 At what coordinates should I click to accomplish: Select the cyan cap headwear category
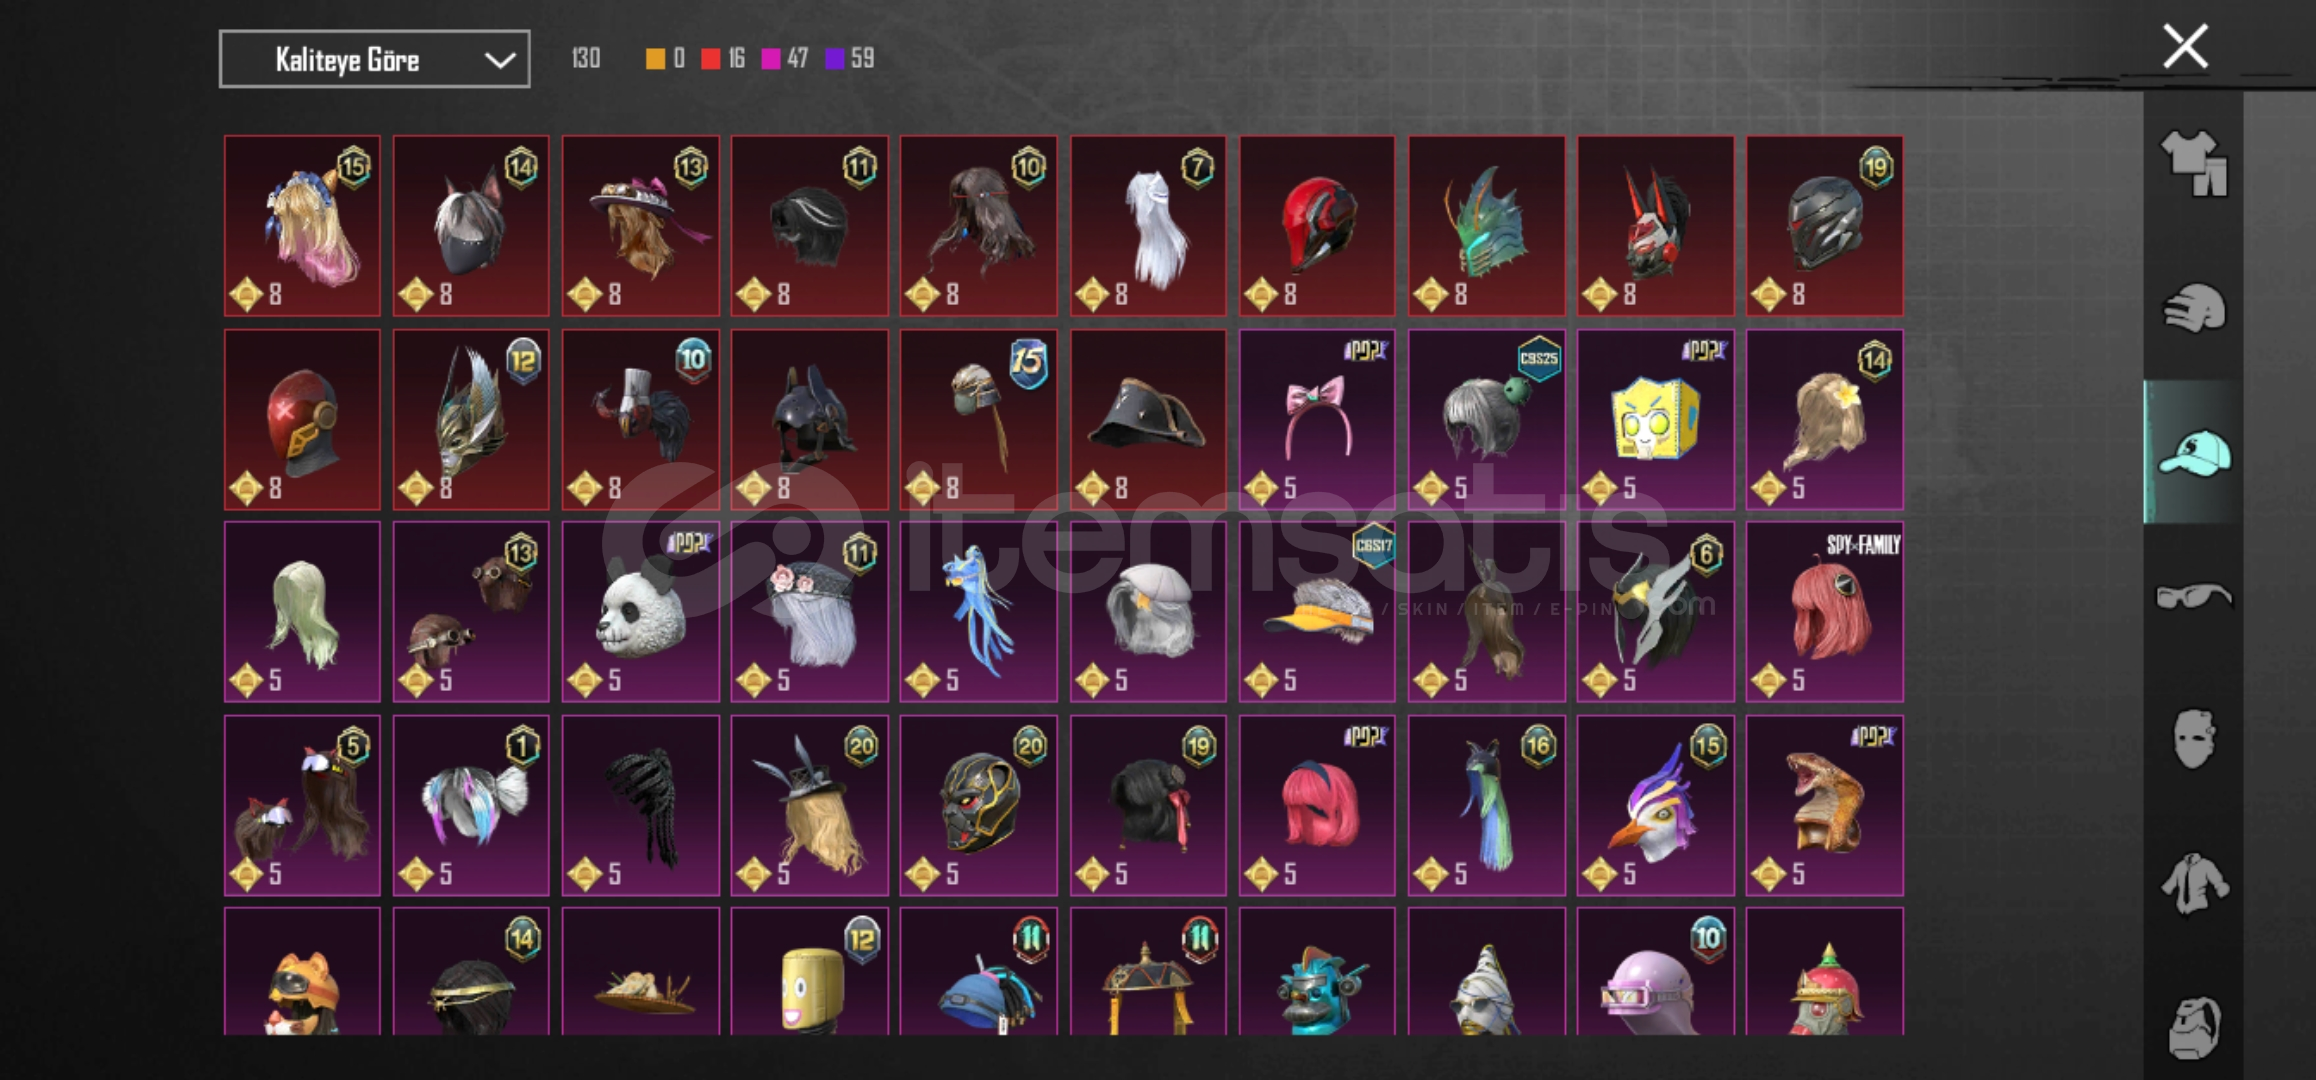pyautogui.click(x=2194, y=453)
